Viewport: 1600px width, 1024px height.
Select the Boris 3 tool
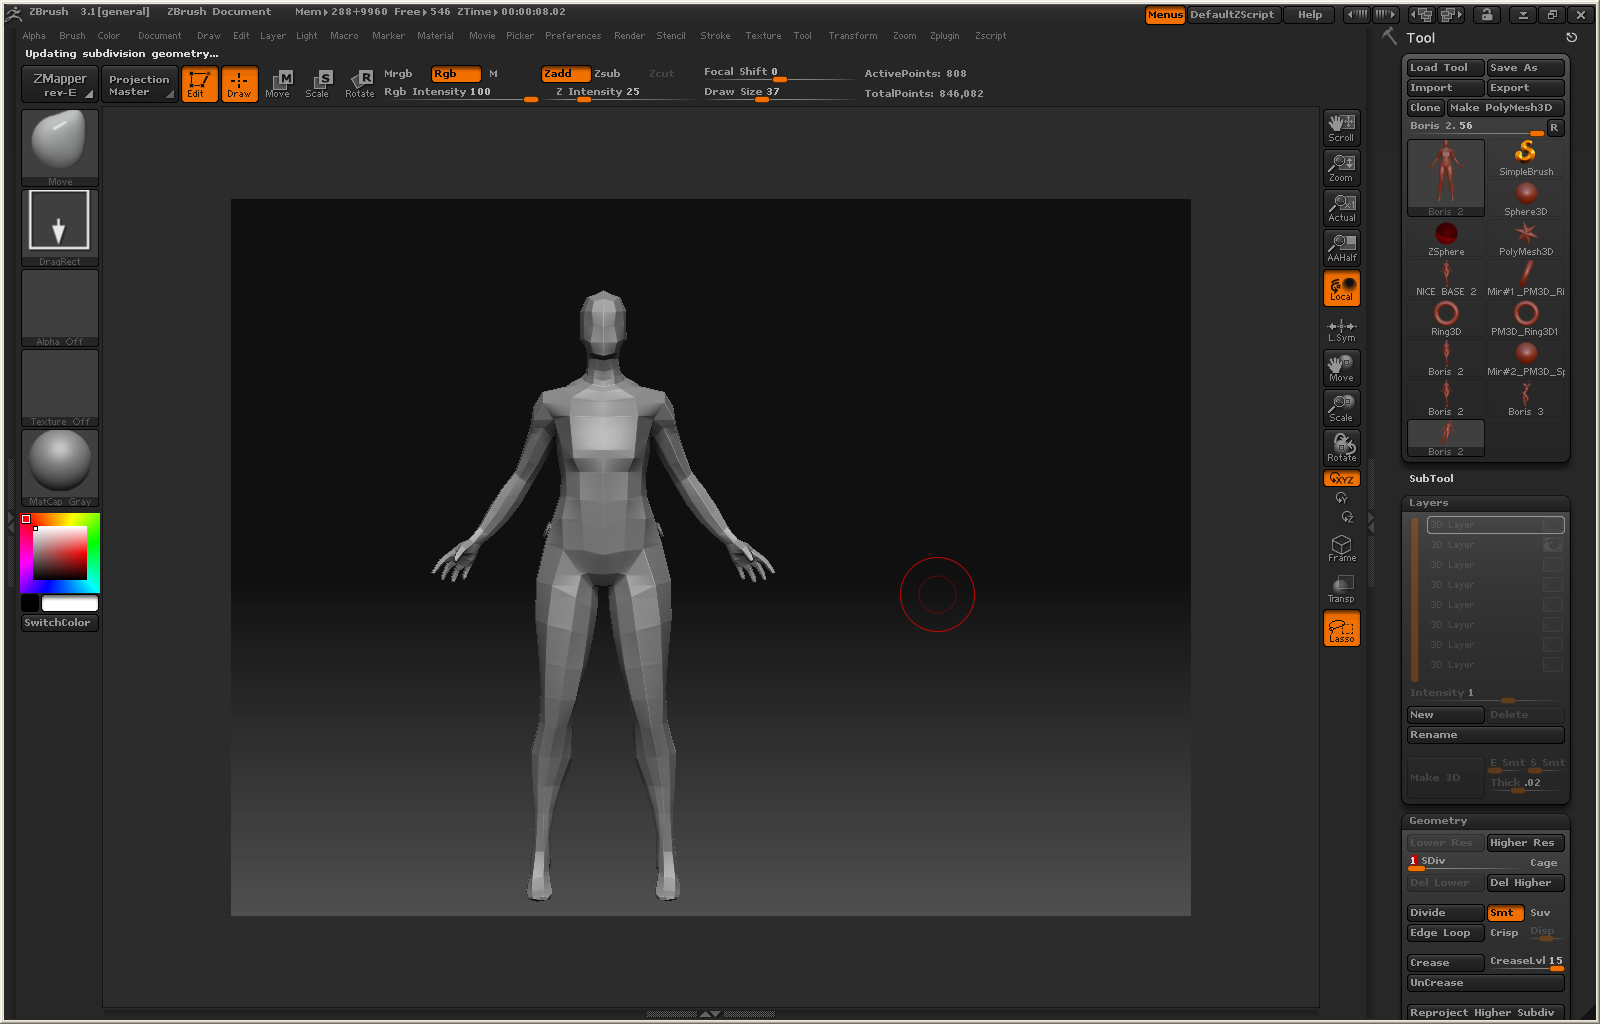(1526, 398)
